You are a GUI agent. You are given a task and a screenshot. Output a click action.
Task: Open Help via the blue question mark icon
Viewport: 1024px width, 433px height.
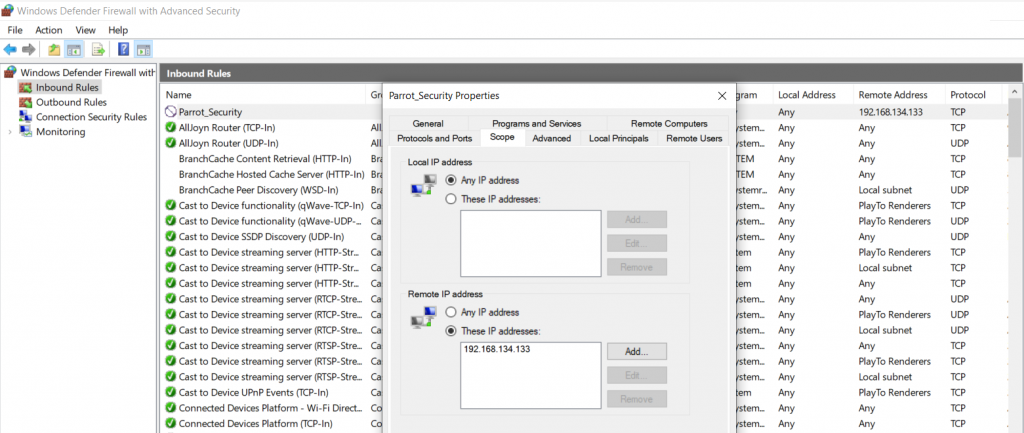point(123,50)
